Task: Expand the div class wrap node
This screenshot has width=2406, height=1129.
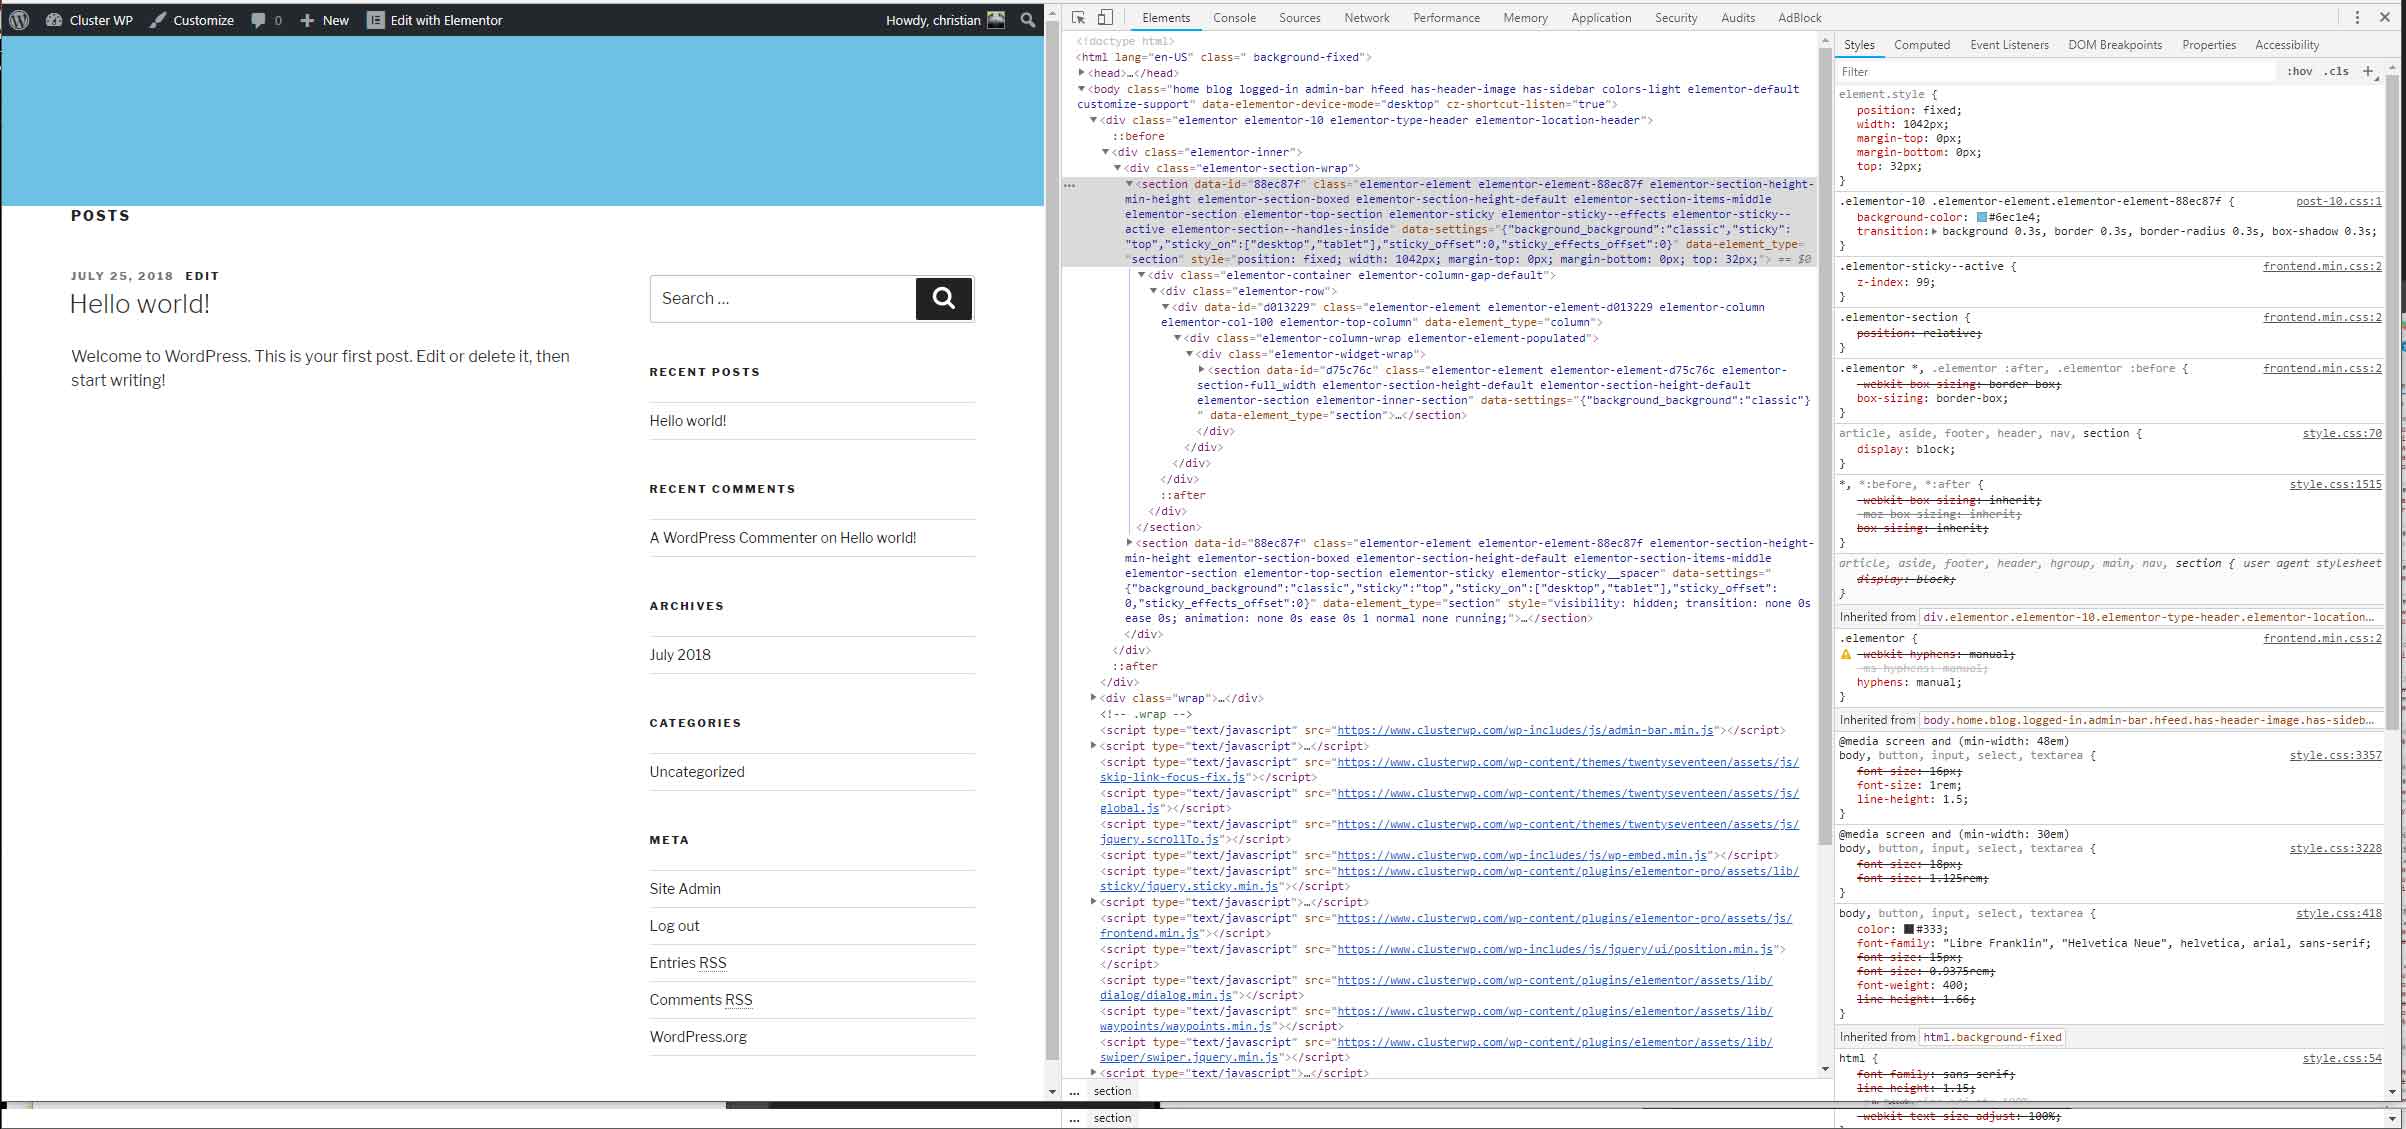Action: click(1093, 698)
